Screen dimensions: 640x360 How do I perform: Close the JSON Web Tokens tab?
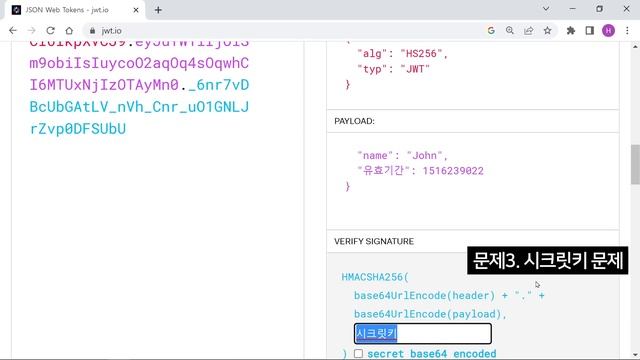[x=136, y=10]
